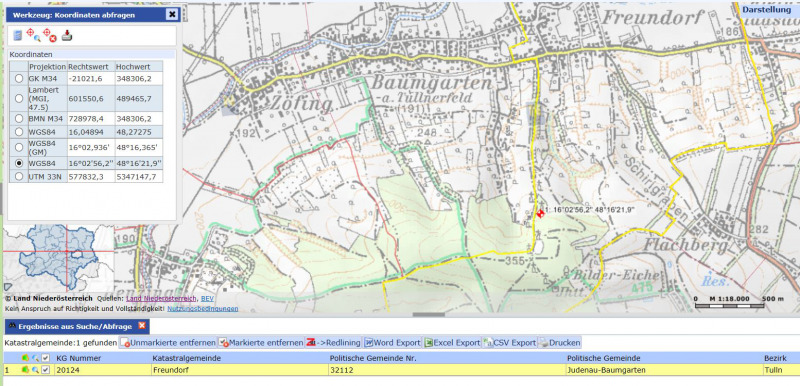The width and height of the screenshot is (800, 386).
Task: Select the UTM 33N projection radio button
Action: (19, 176)
